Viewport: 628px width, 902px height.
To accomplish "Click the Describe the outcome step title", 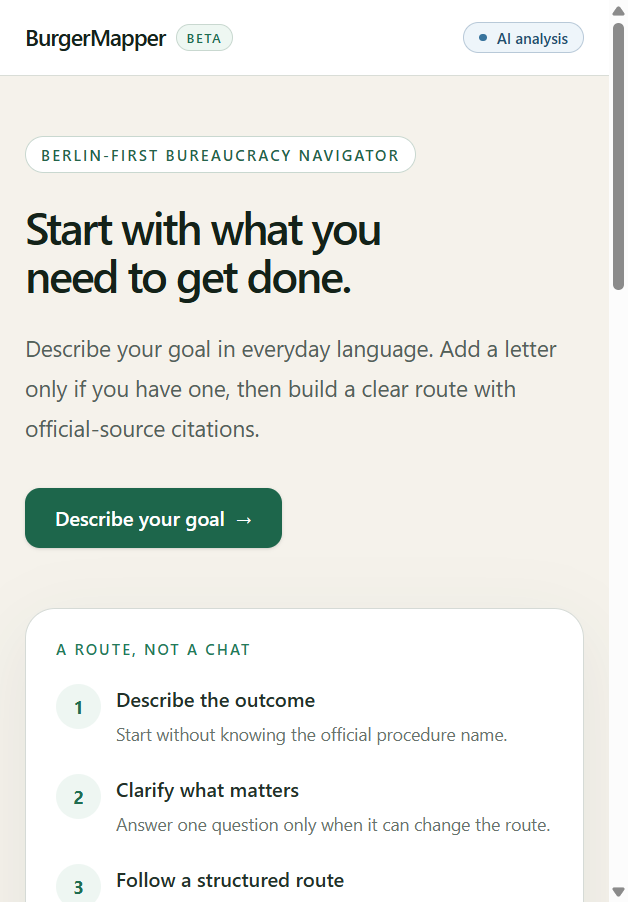I will (216, 700).
